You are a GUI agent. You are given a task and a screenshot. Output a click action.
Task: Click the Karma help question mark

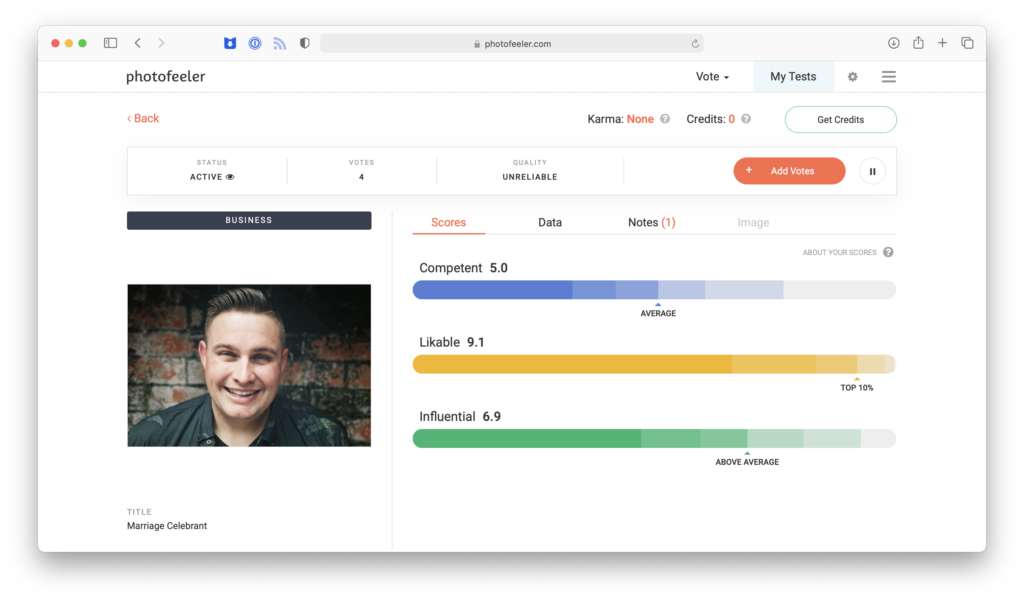coord(665,119)
